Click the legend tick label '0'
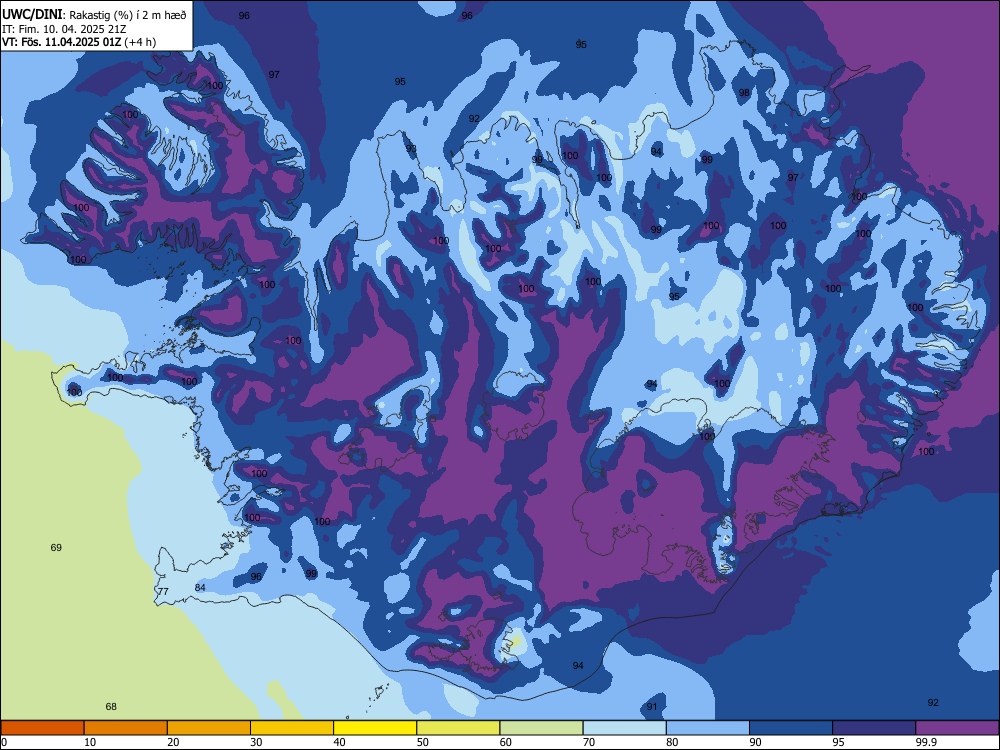Viewport: 1000px width, 750px height. 4,742
